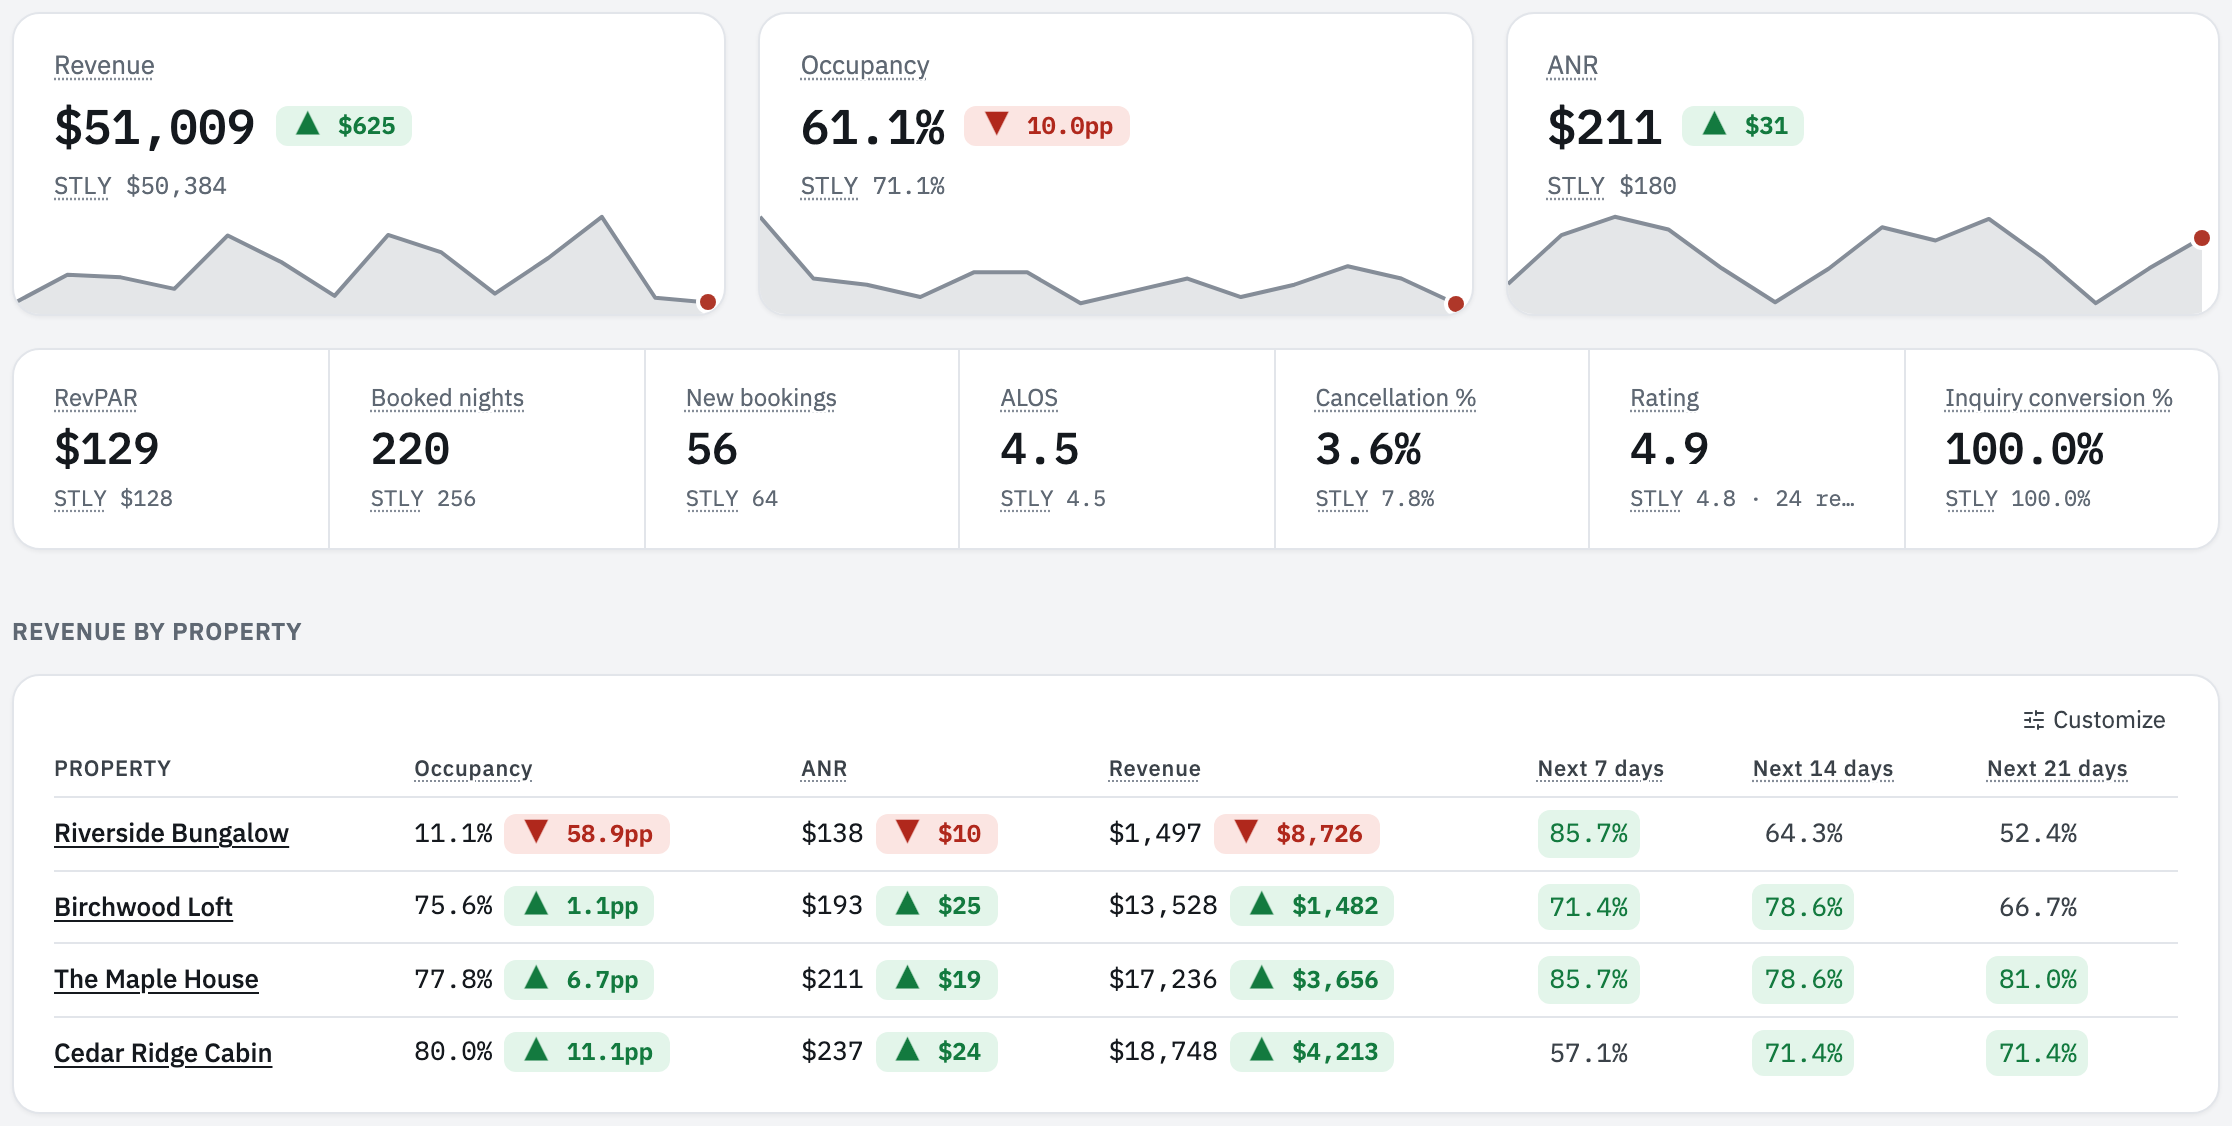Viewport: 2232px width, 1126px height.
Task: Click Cedar Ridge Cabin's $18,748 revenue value
Action: click(1163, 1051)
